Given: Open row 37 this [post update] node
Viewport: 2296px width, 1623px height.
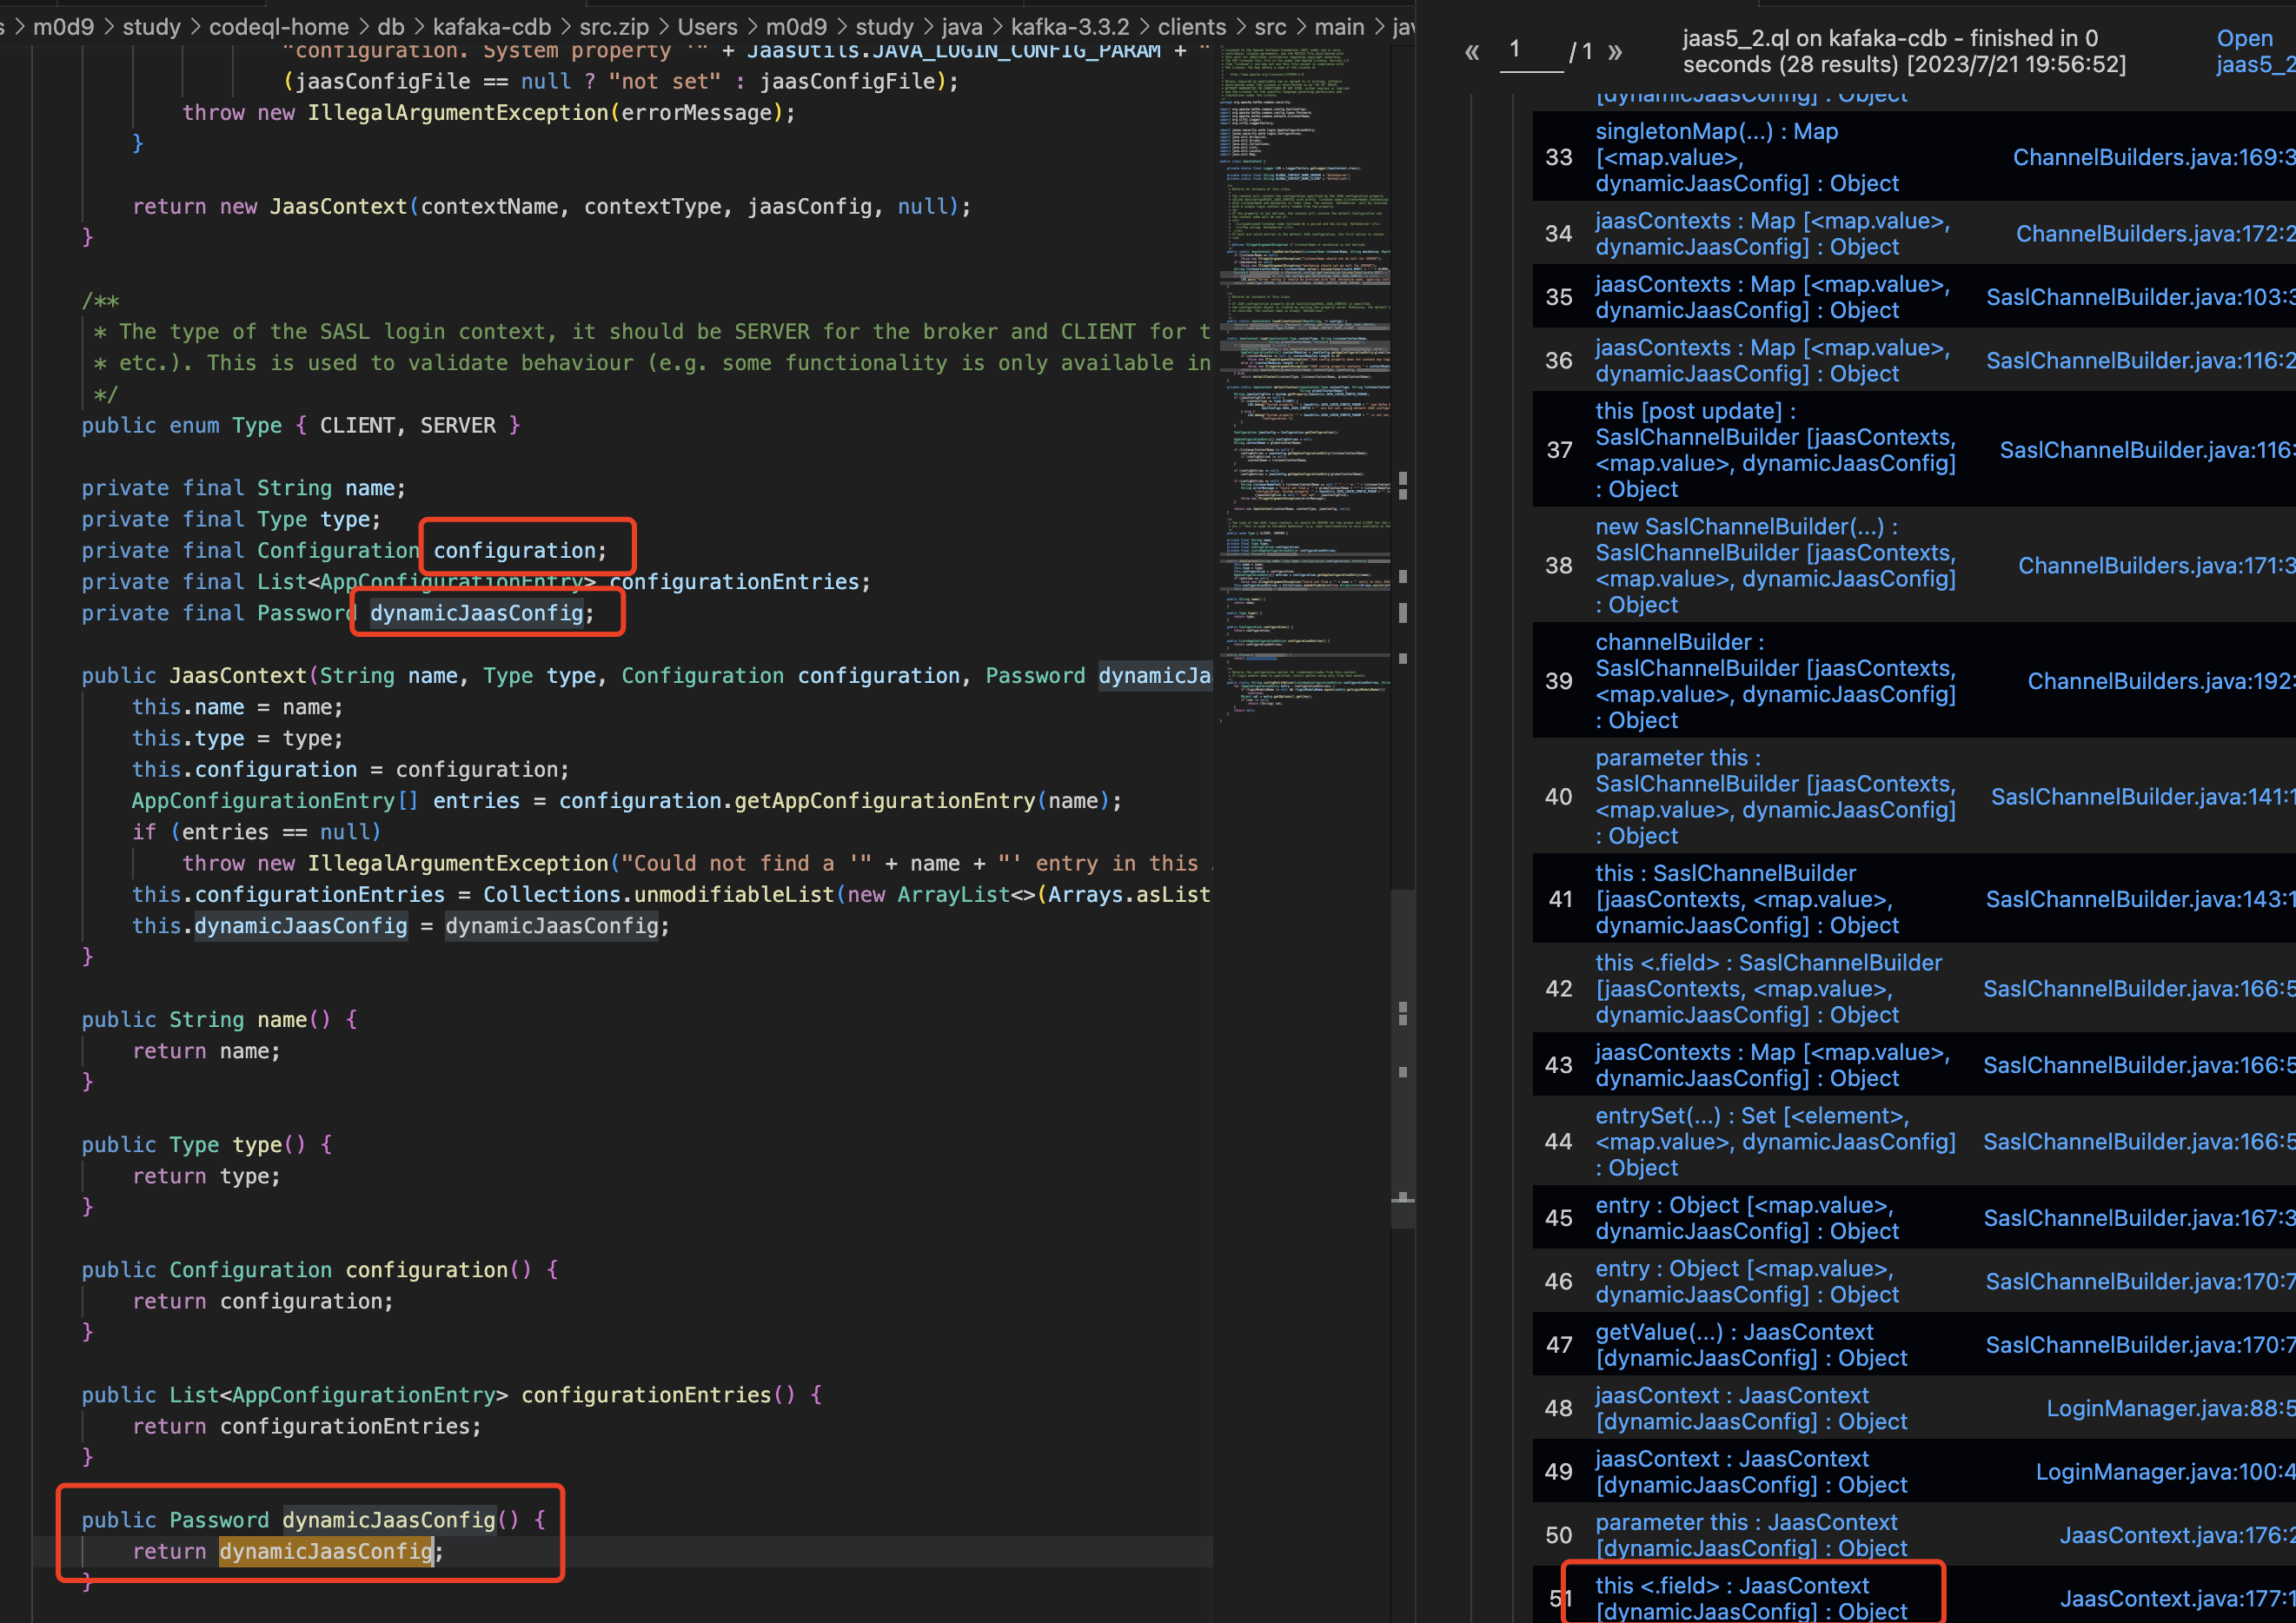Looking at the screenshot, I should point(1775,450).
